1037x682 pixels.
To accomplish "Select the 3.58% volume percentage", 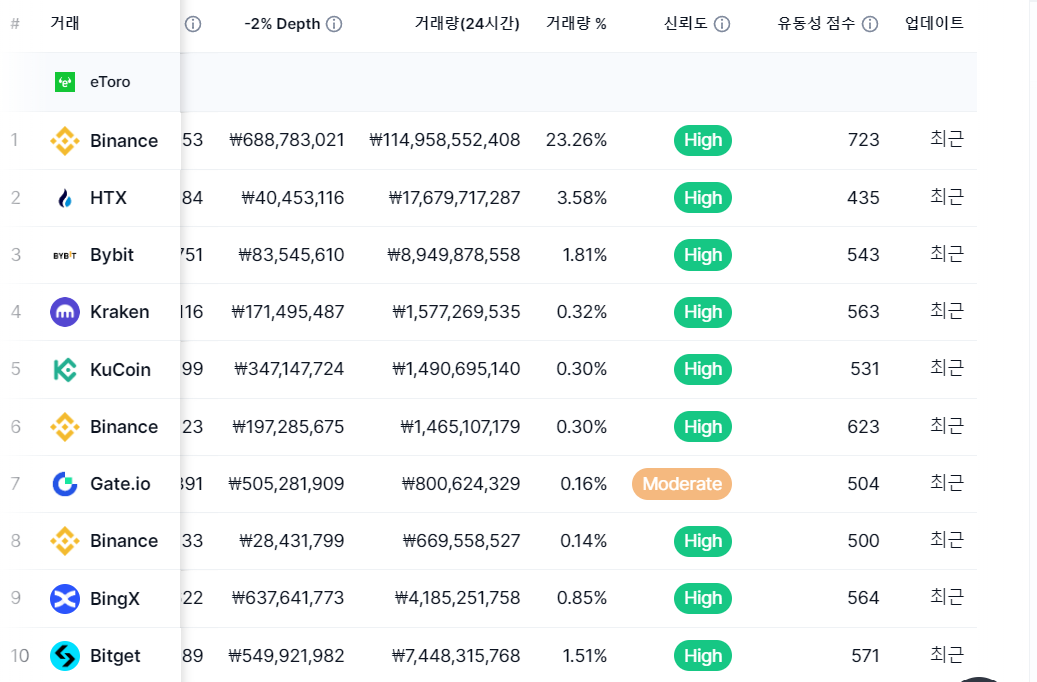I will coord(582,198).
